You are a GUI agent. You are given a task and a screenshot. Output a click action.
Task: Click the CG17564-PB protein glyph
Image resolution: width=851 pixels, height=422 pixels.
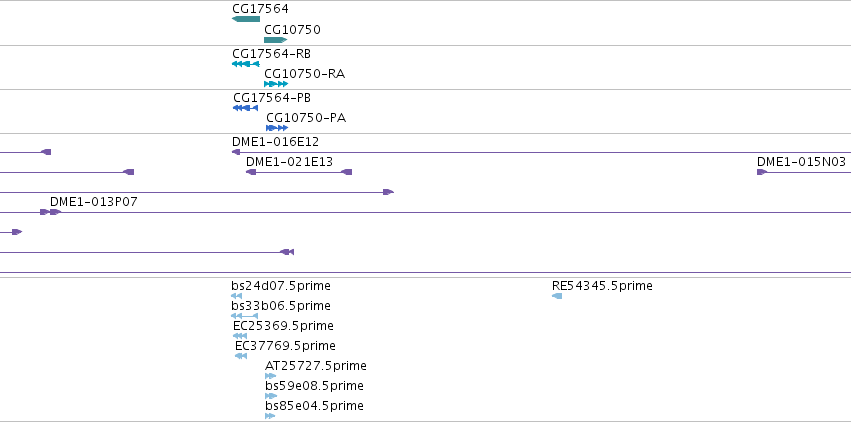coord(245,108)
